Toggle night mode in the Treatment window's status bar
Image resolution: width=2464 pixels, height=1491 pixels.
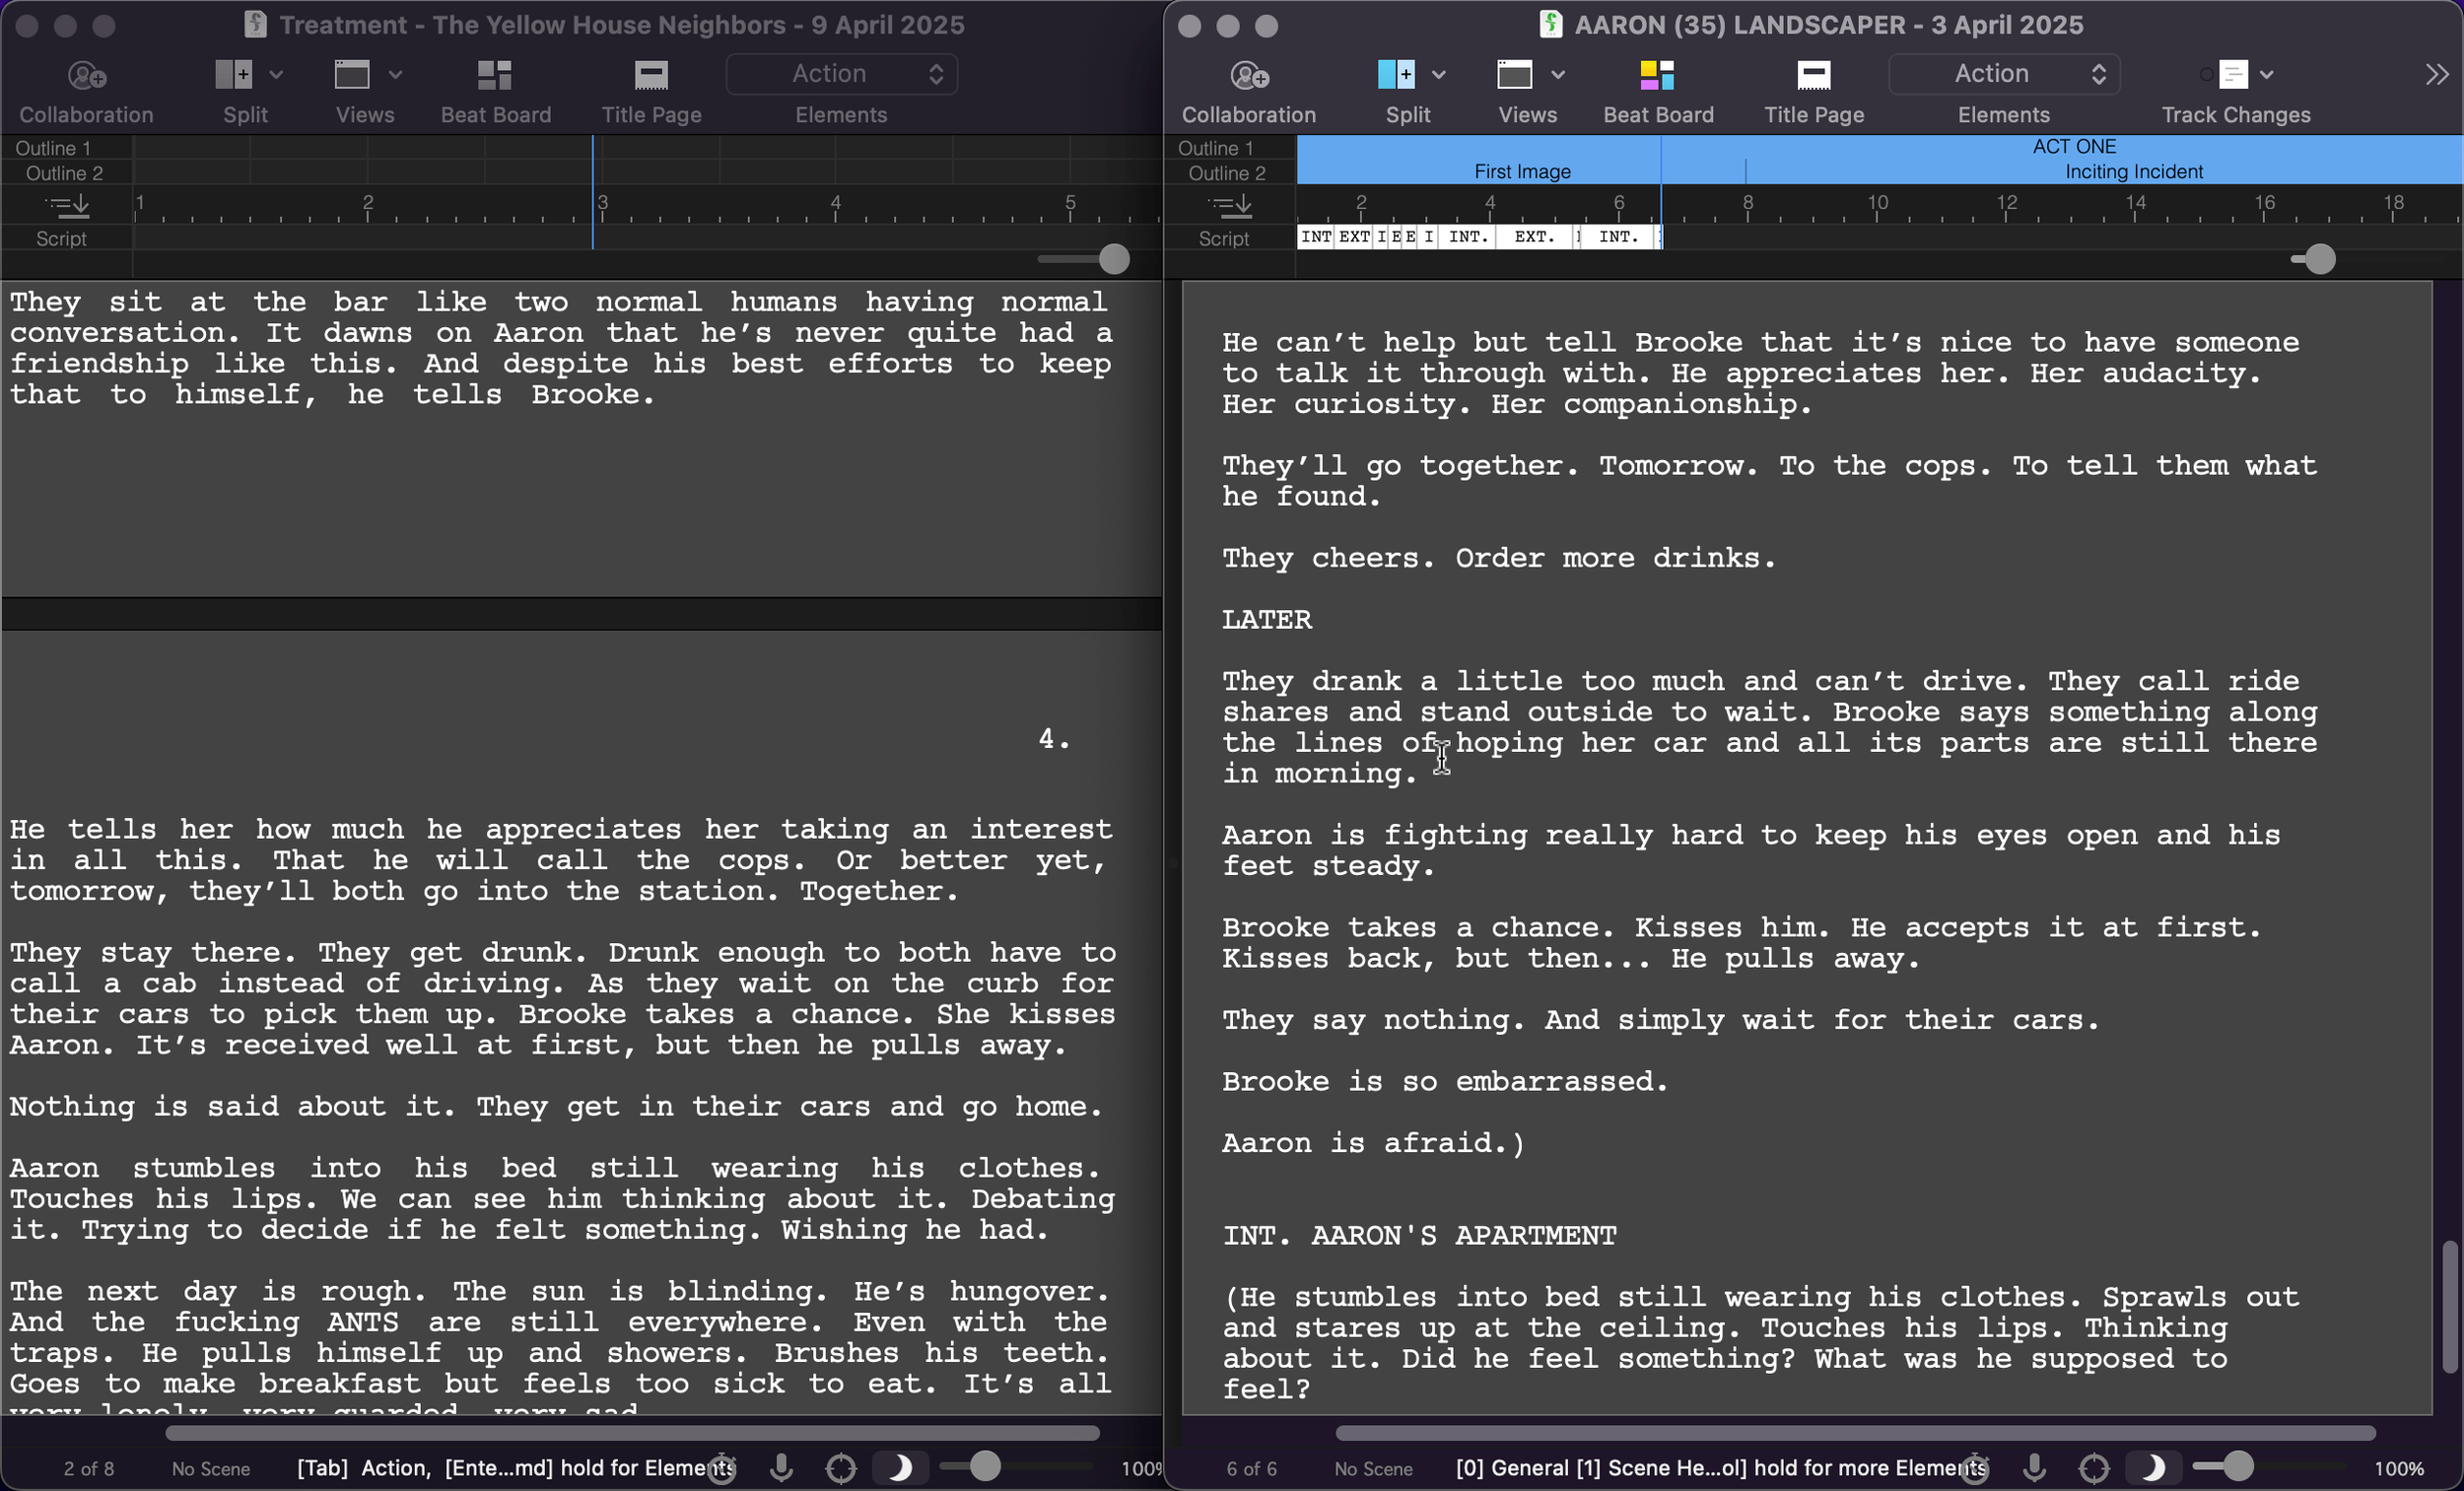[900, 1467]
